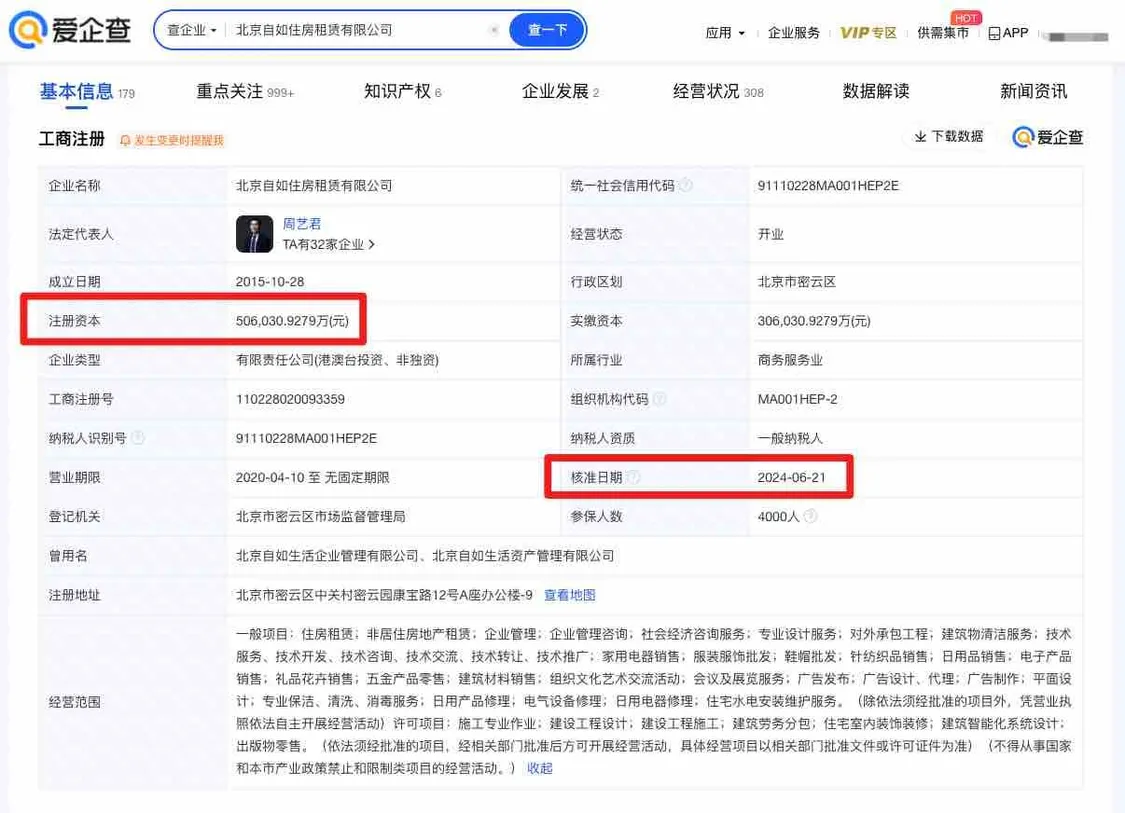Open the 查企业 search type dropdown

(191, 30)
